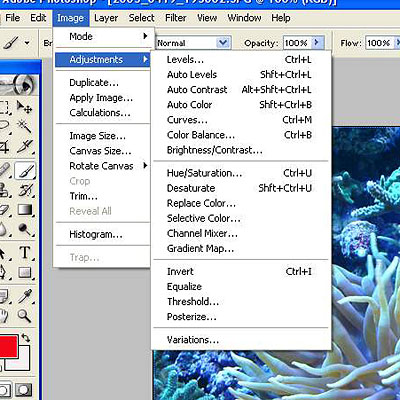Choose Gradient Map...

[241, 248]
